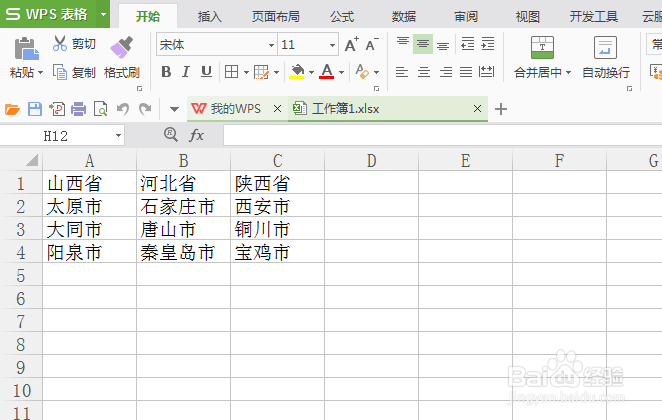Open print preview icon

pyautogui.click(x=100, y=109)
